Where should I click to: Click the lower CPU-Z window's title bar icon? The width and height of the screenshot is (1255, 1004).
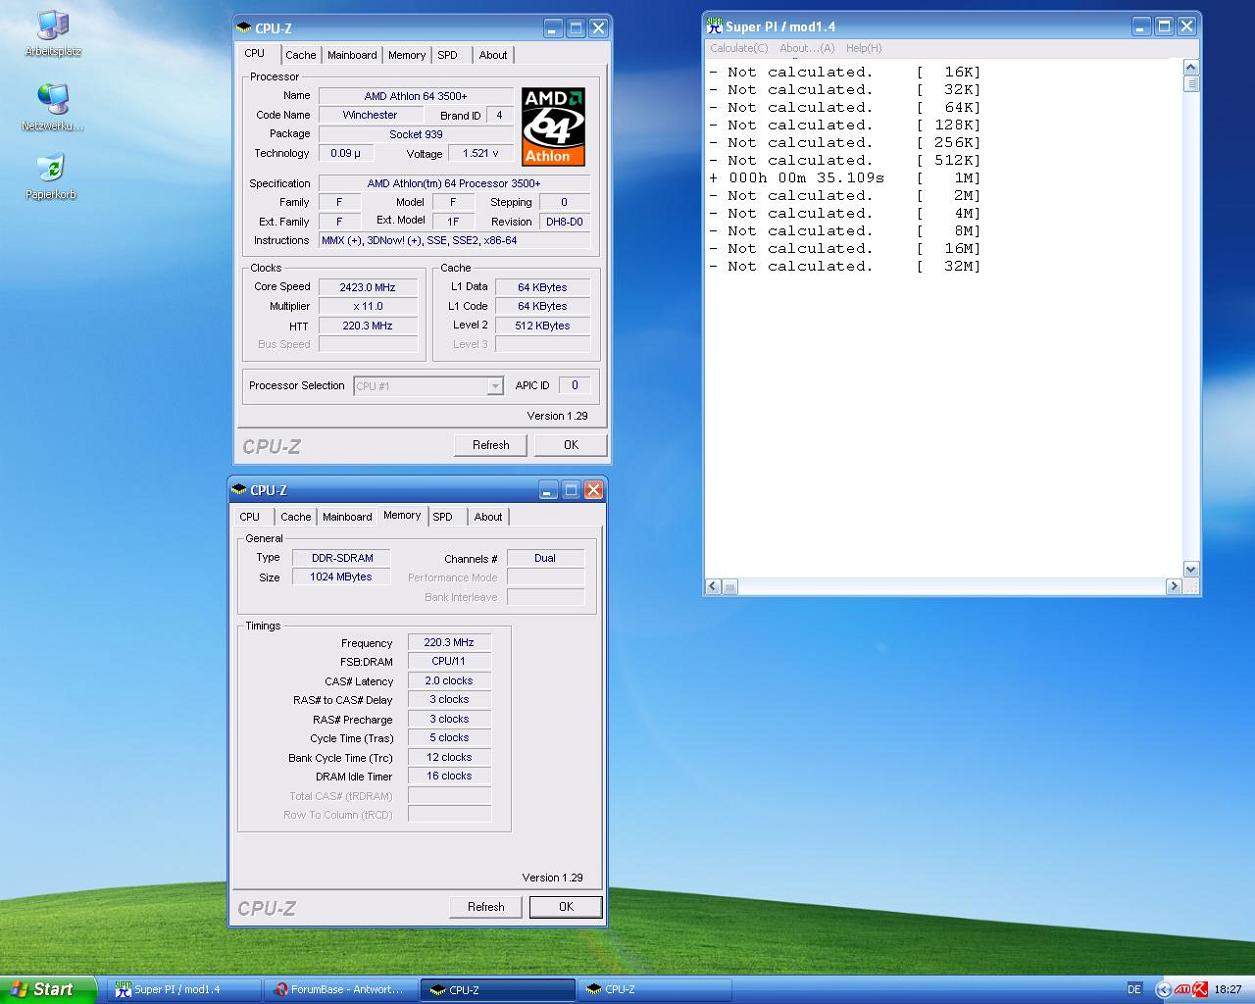[238, 490]
